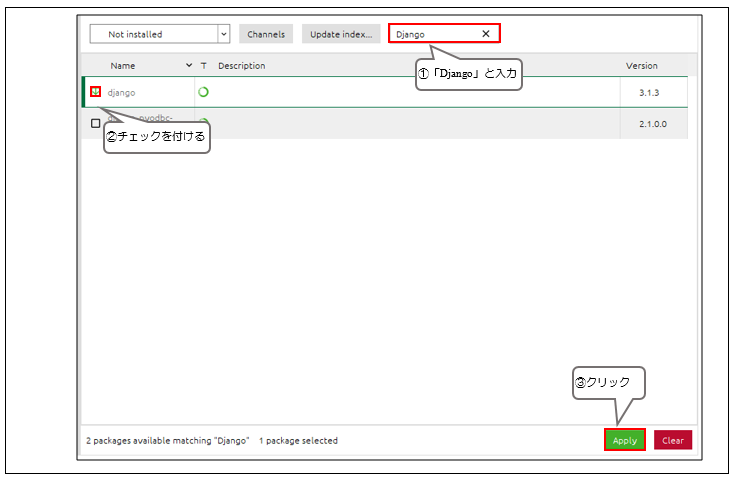Tick the checkbox of the second package row
Image resolution: width=735 pixels, height=480 pixels.
pyautogui.click(x=95, y=123)
